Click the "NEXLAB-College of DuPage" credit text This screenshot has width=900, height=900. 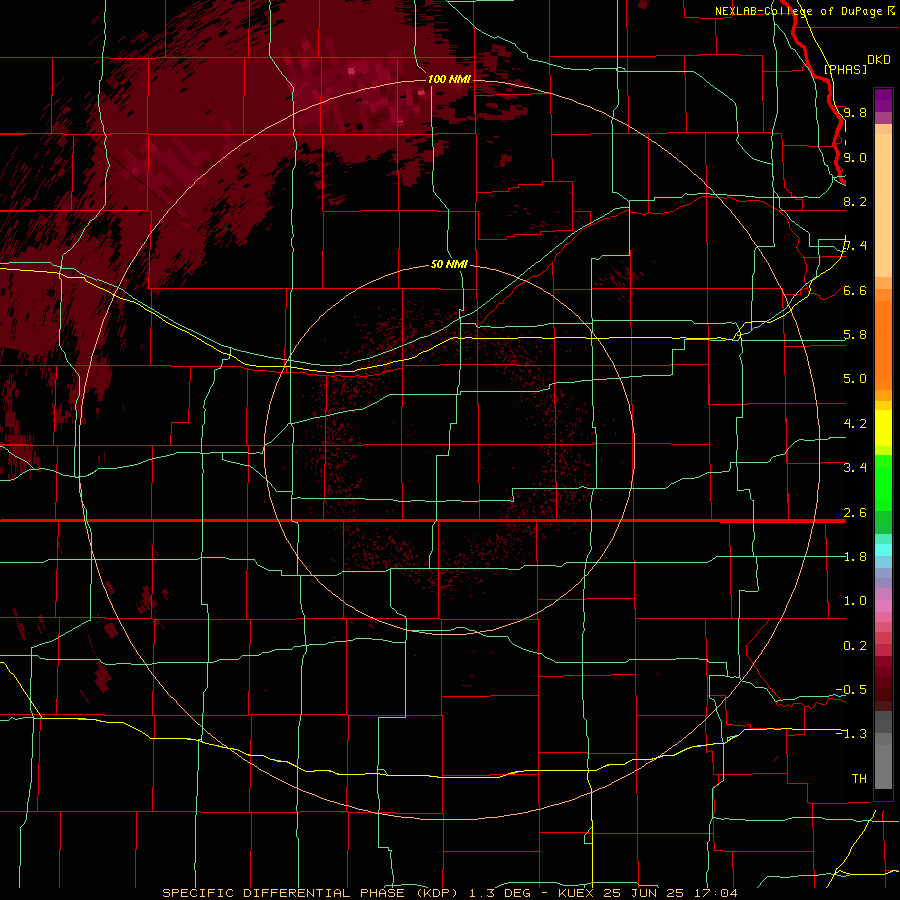[x=799, y=11]
